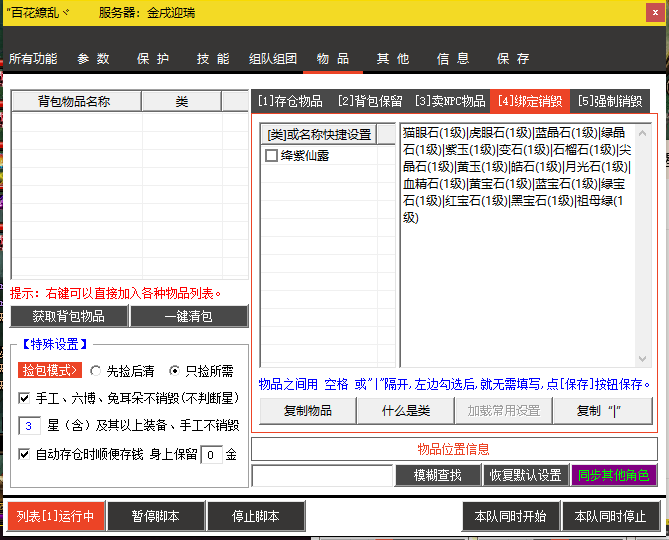Viewport: 669px width, 540px height.
Task: Click the 背包物品名称 column header
Action: point(76,102)
